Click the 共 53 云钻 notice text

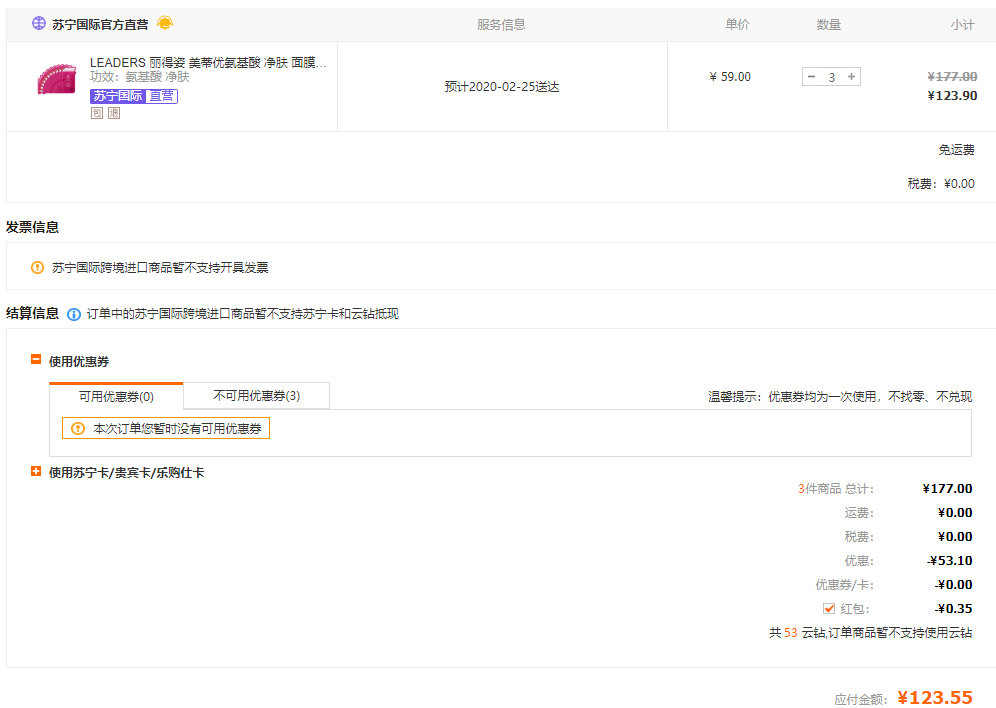coord(870,632)
